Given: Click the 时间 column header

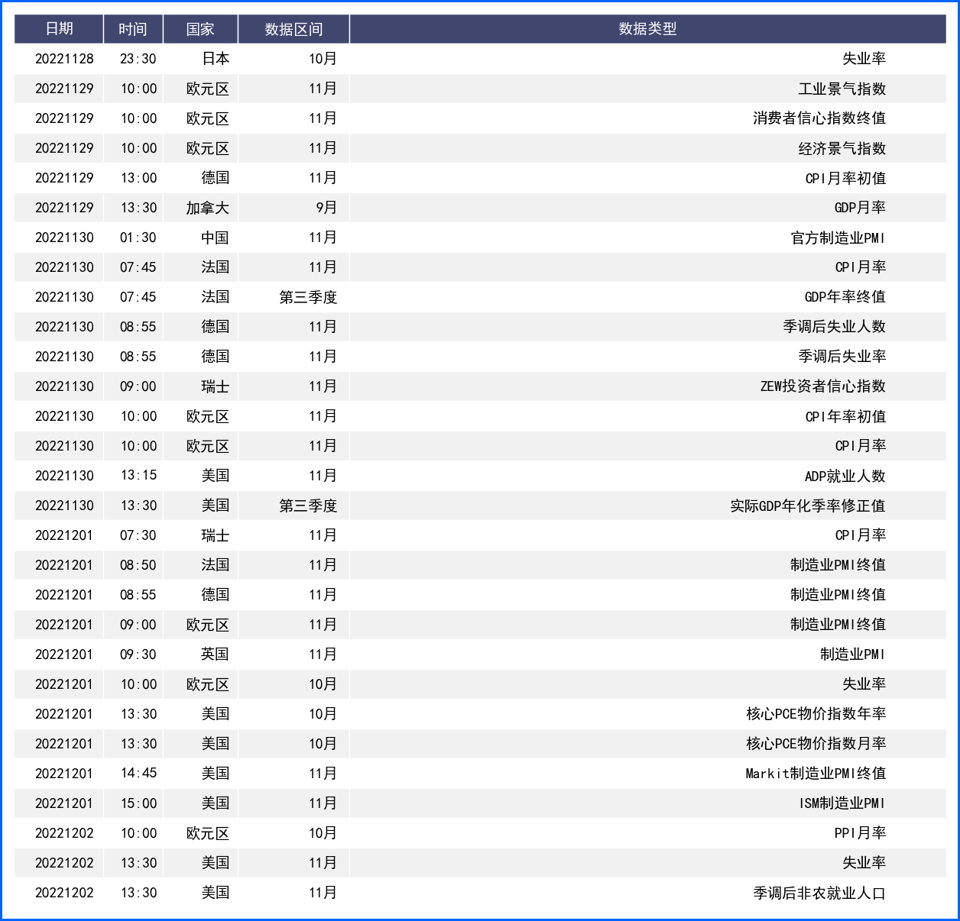Looking at the screenshot, I should click(x=132, y=29).
